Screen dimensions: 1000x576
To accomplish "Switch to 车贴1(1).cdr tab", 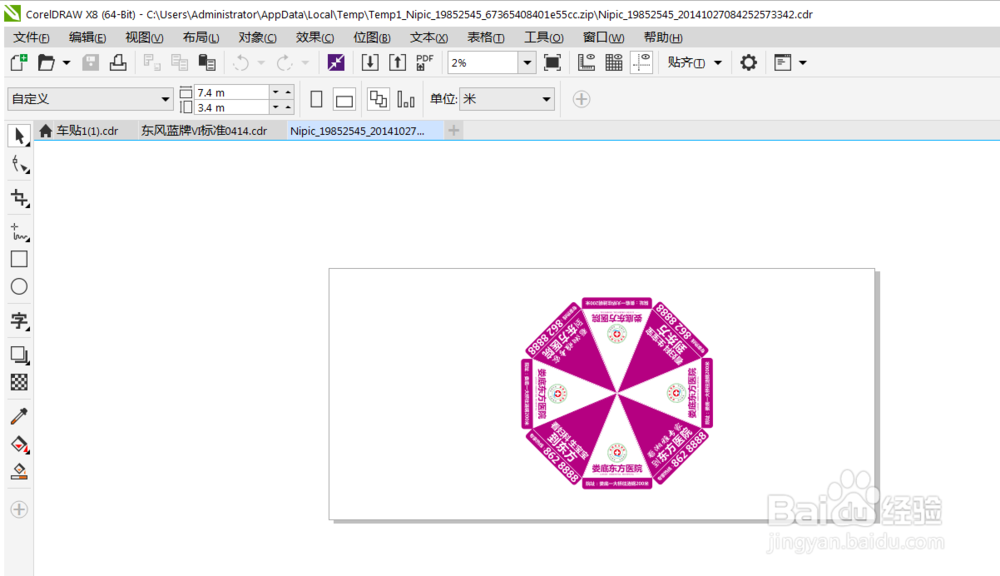I will [x=87, y=131].
